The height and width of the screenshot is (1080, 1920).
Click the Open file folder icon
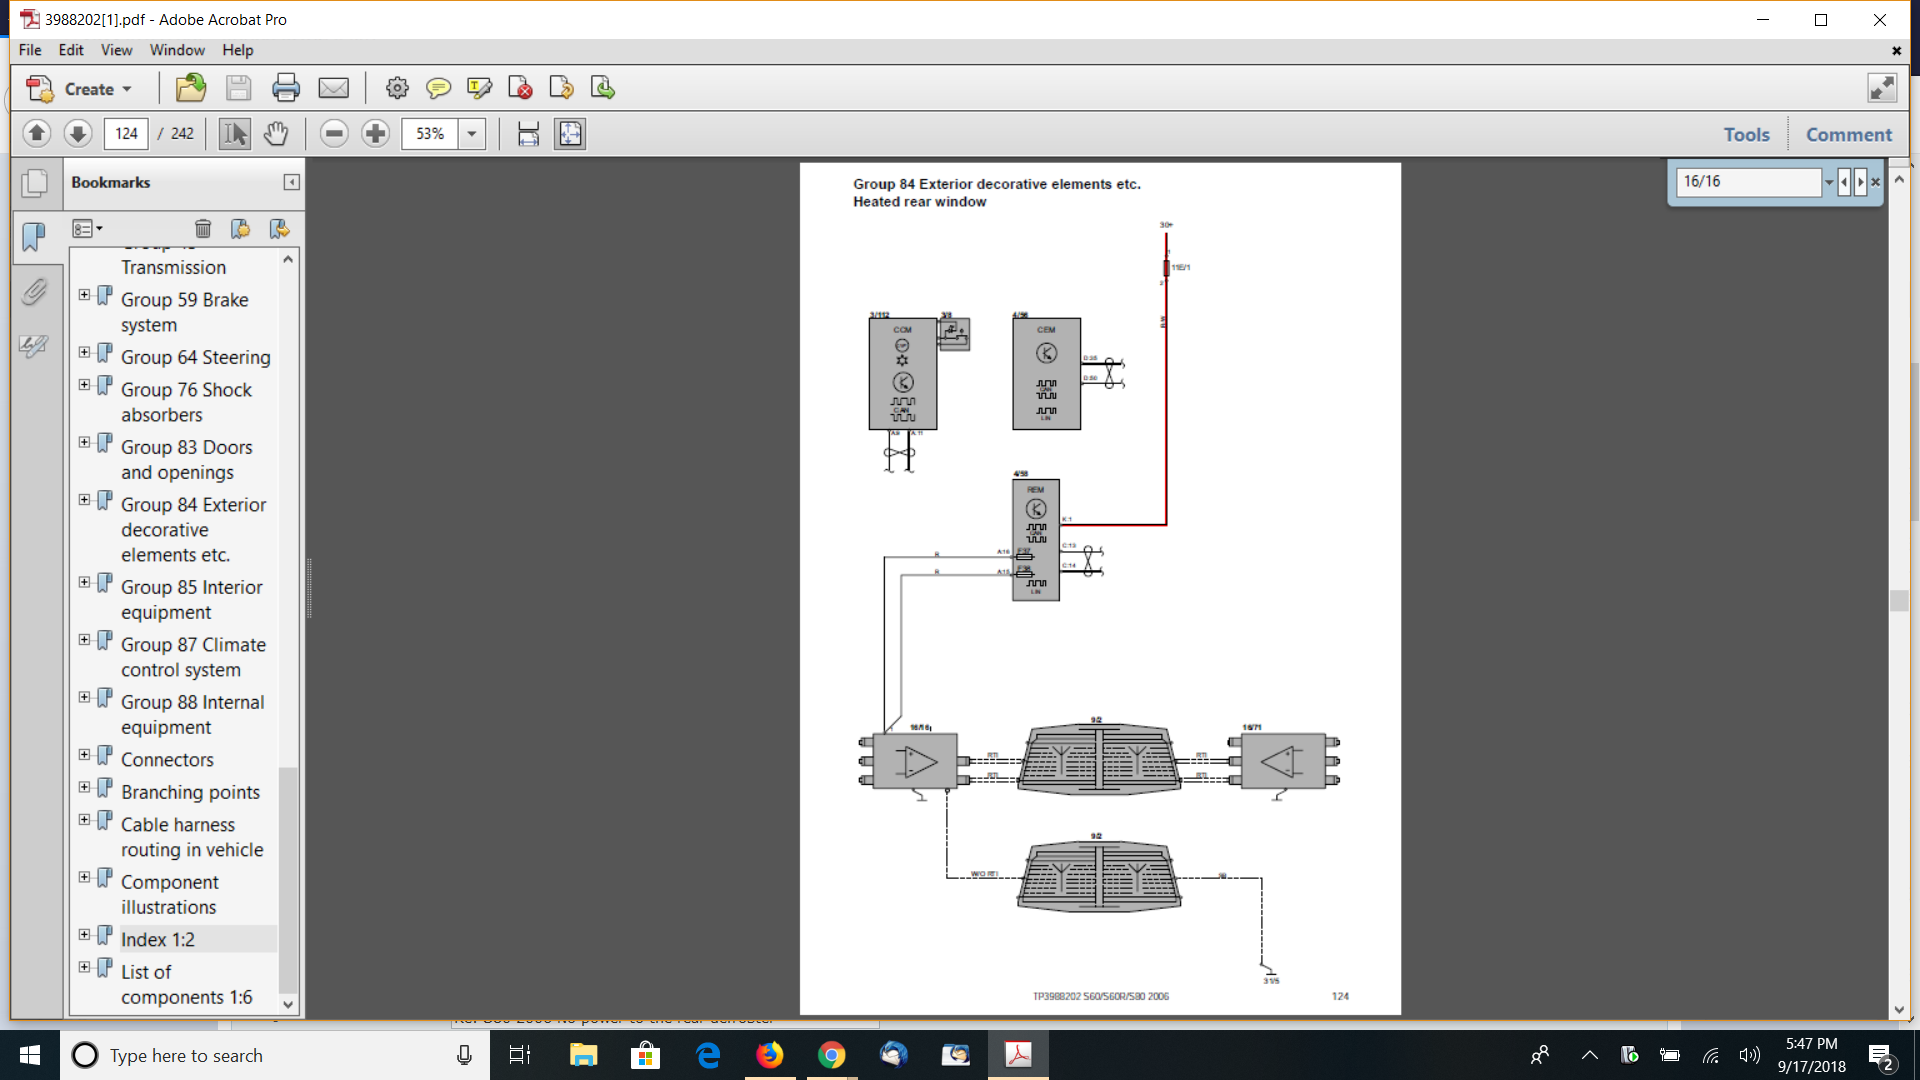(190, 89)
